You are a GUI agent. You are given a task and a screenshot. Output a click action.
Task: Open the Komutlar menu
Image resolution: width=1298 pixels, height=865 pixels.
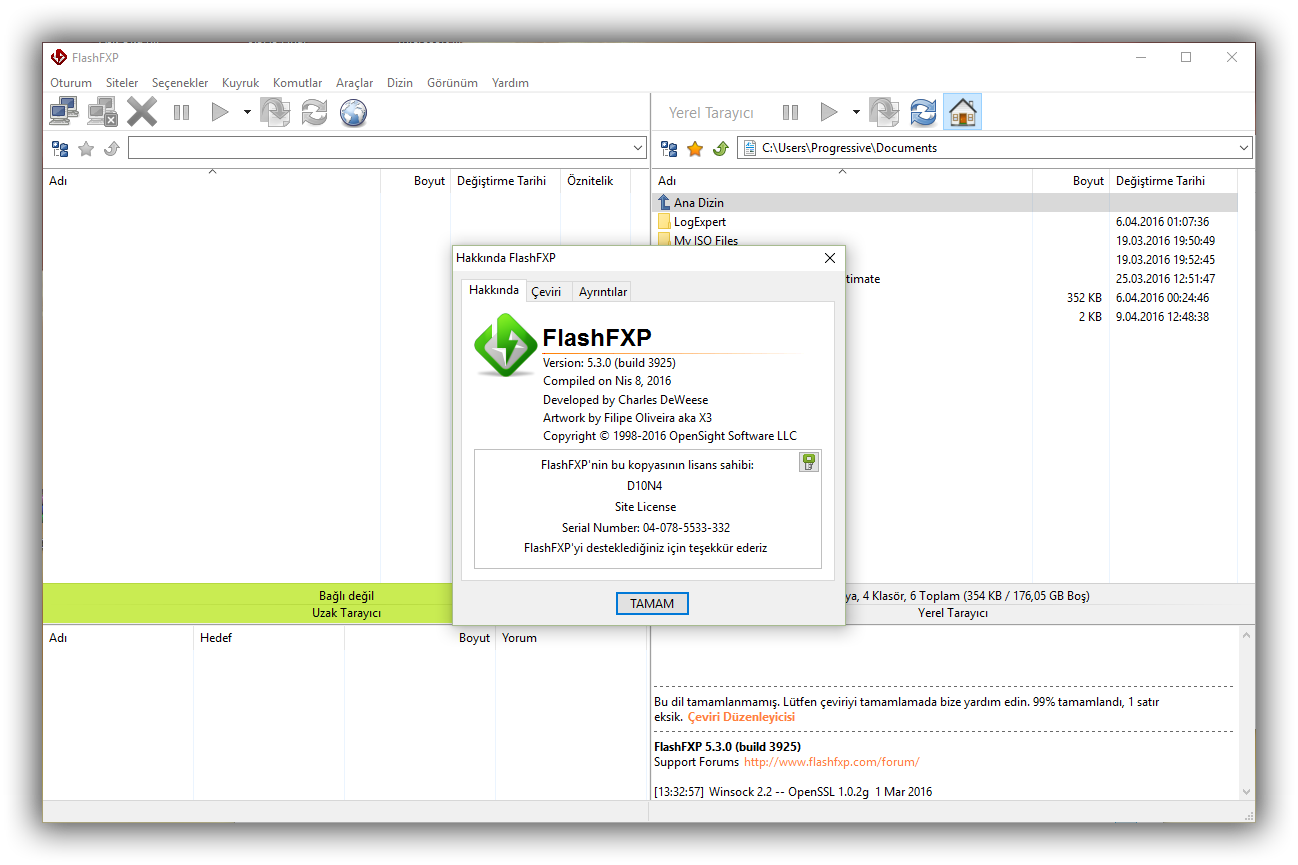pyautogui.click(x=297, y=83)
